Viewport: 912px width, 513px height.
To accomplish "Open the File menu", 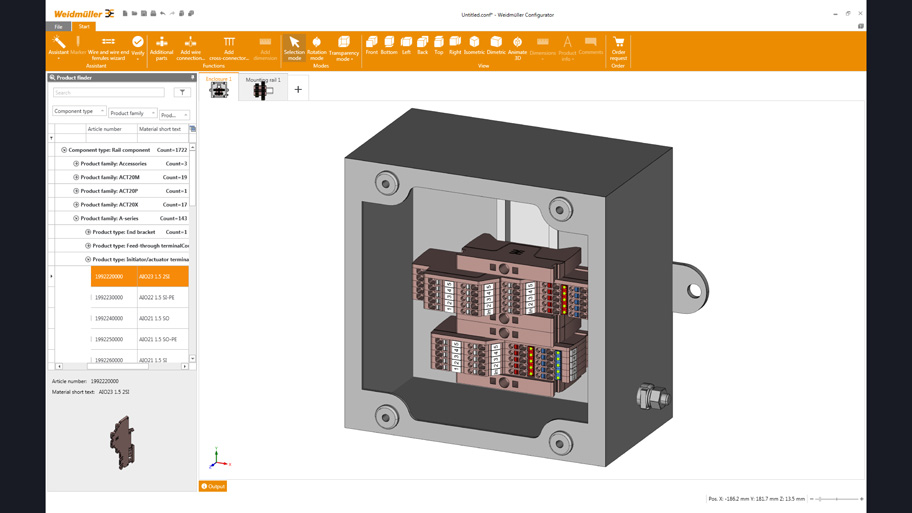I will [x=59, y=27].
